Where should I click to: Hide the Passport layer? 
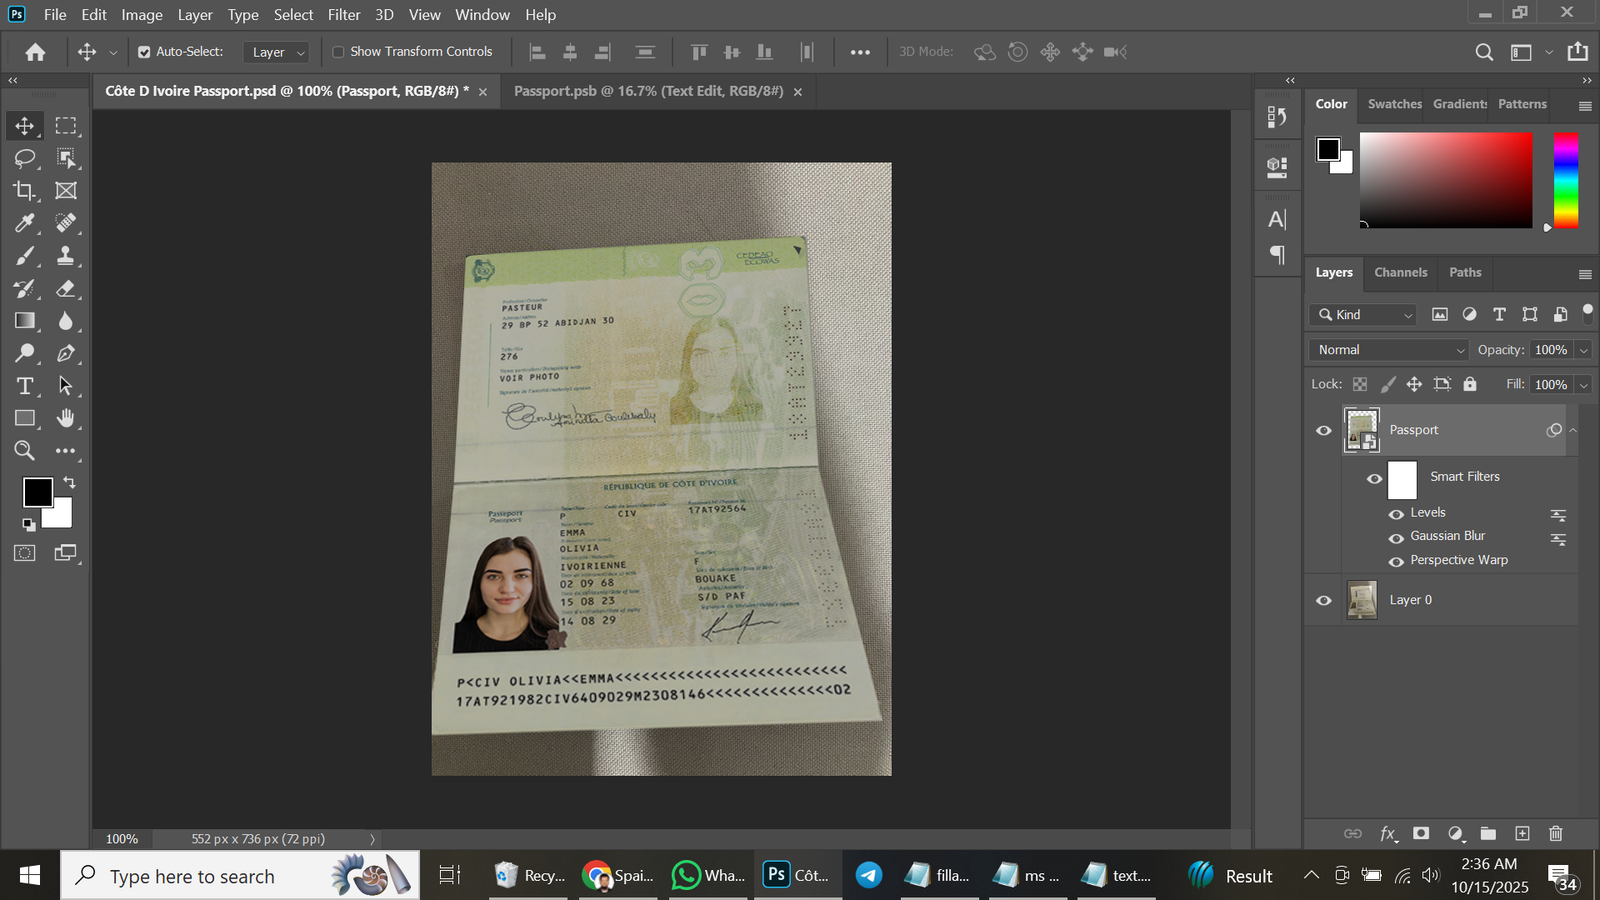pyautogui.click(x=1324, y=430)
